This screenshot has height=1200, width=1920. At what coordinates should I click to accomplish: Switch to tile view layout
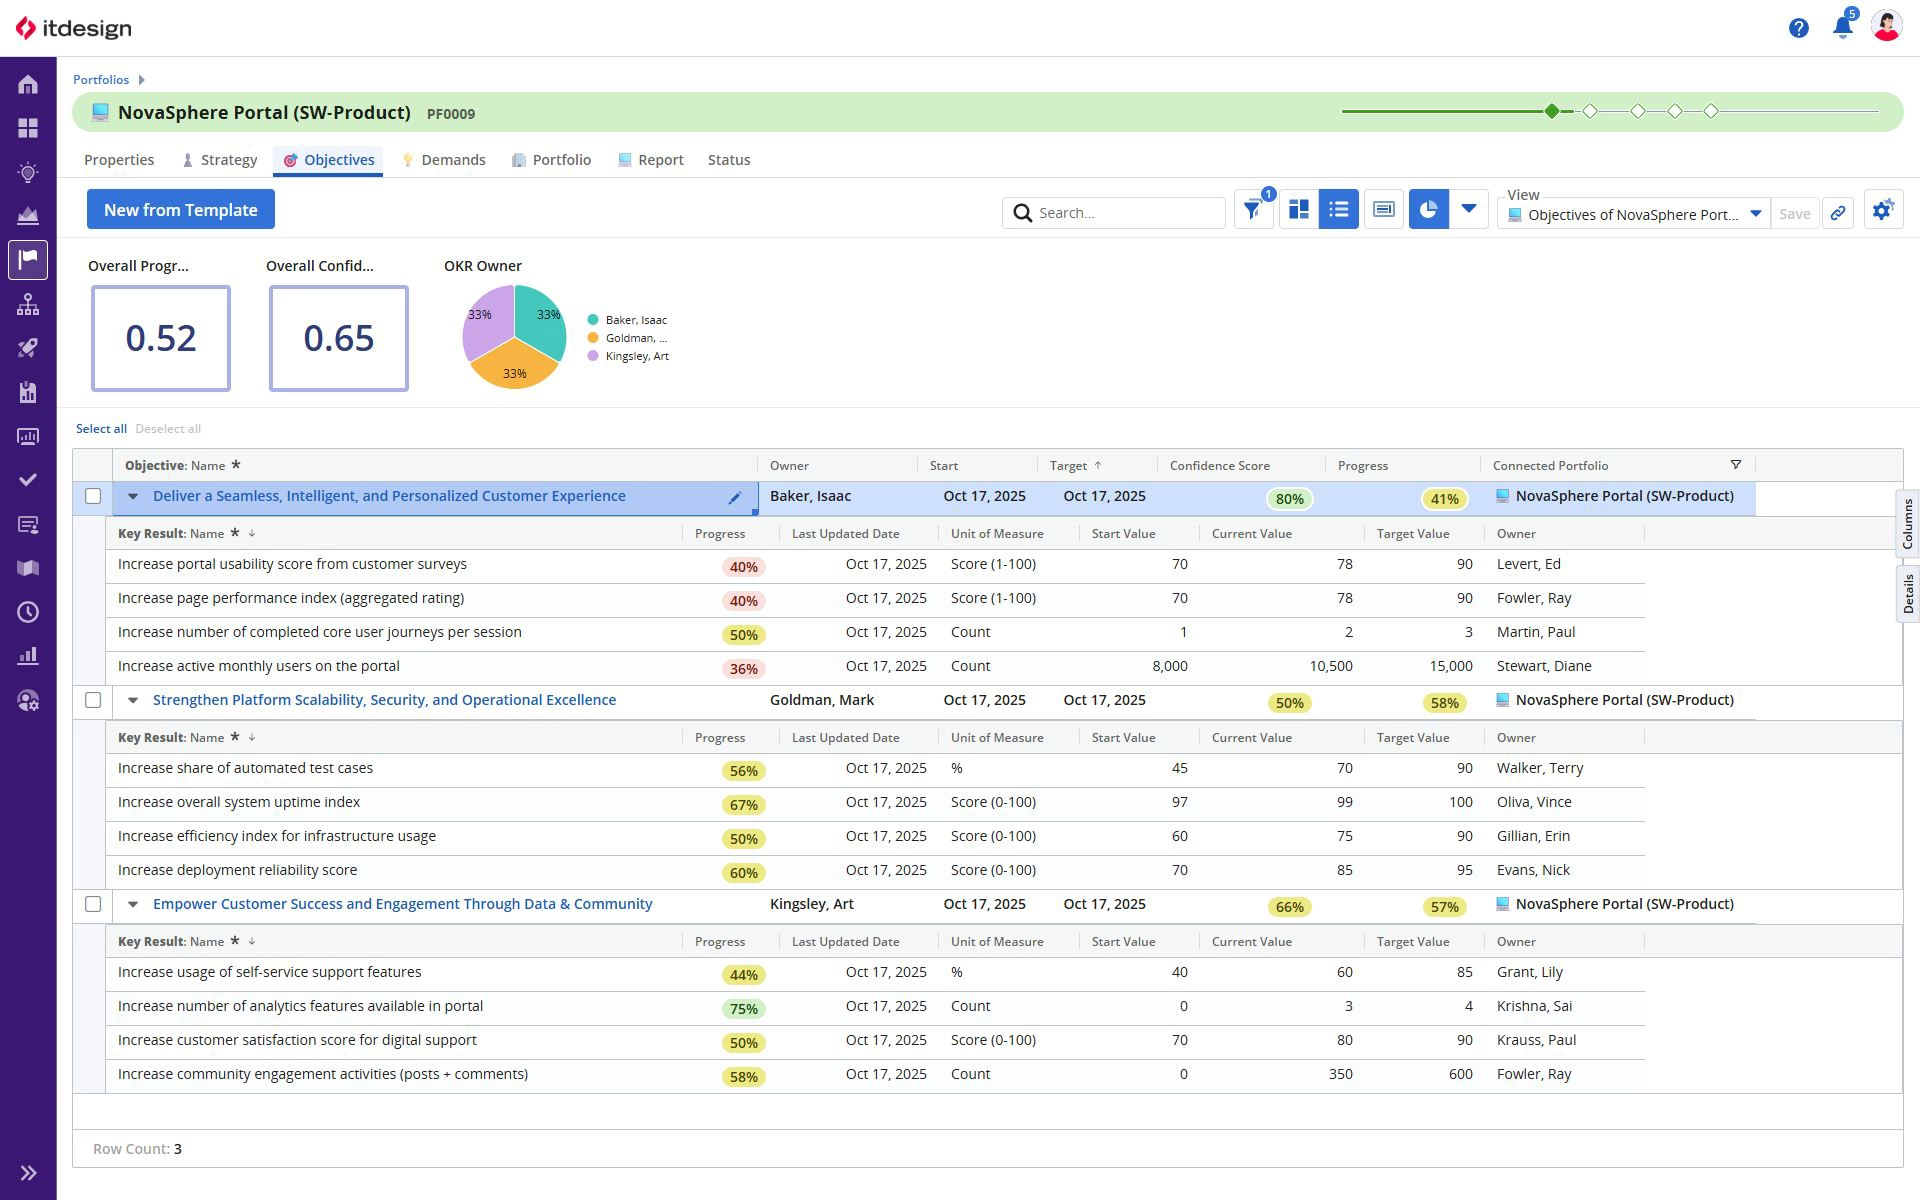(x=1299, y=210)
